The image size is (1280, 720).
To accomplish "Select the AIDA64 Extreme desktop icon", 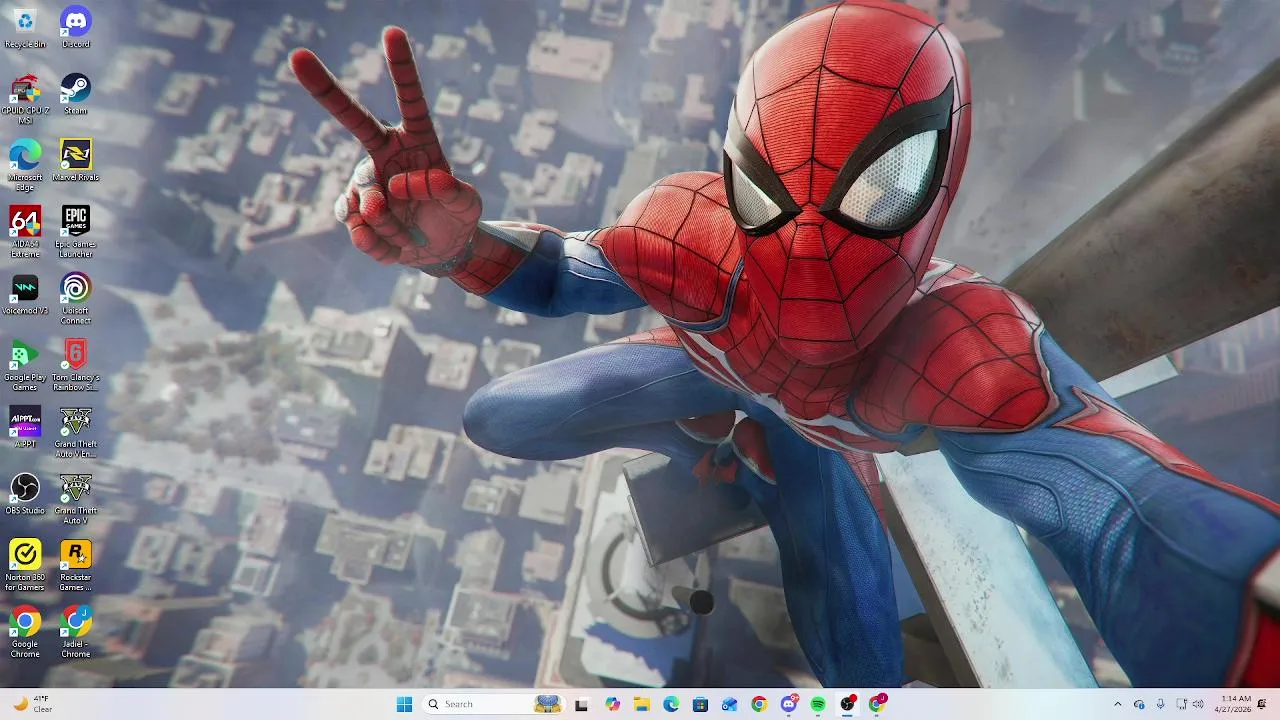I will [x=25, y=232].
